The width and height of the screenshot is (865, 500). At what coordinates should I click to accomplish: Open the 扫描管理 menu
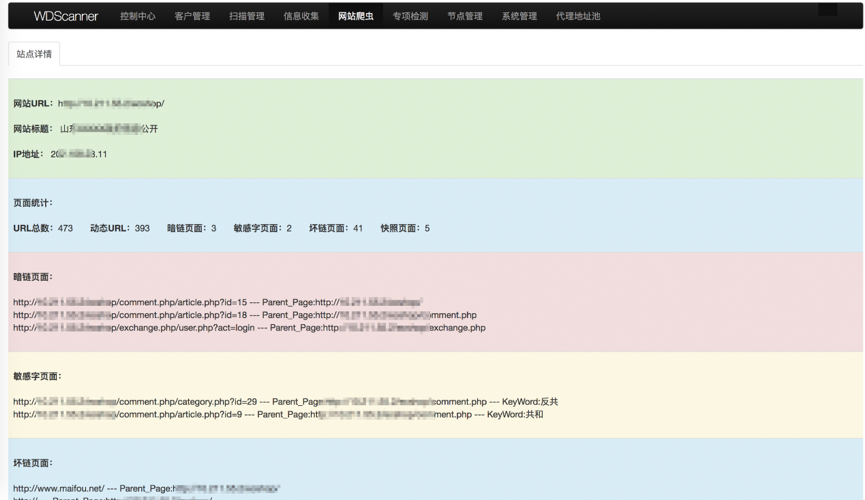coord(247,16)
